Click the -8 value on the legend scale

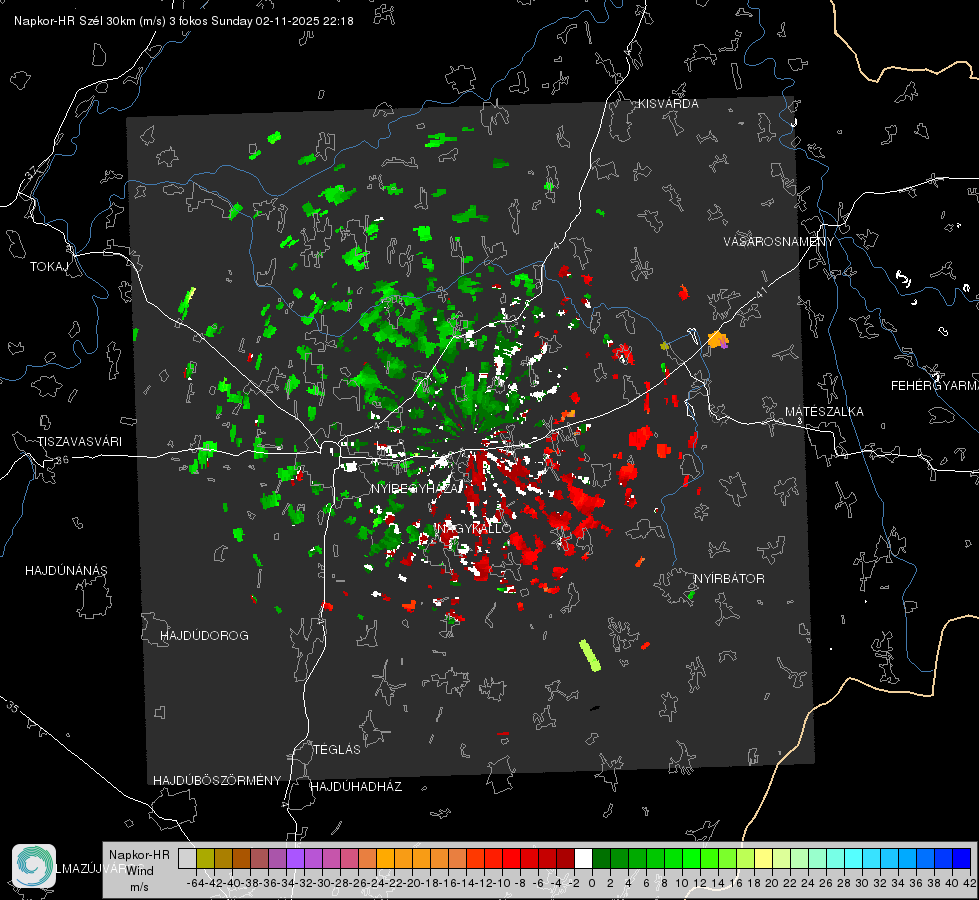pyautogui.click(x=519, y=883)
